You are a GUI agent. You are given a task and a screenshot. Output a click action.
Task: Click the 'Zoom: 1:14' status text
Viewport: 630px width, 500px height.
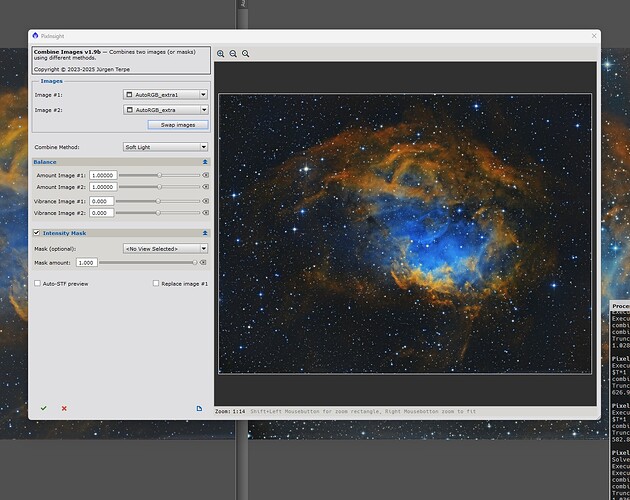230,412
